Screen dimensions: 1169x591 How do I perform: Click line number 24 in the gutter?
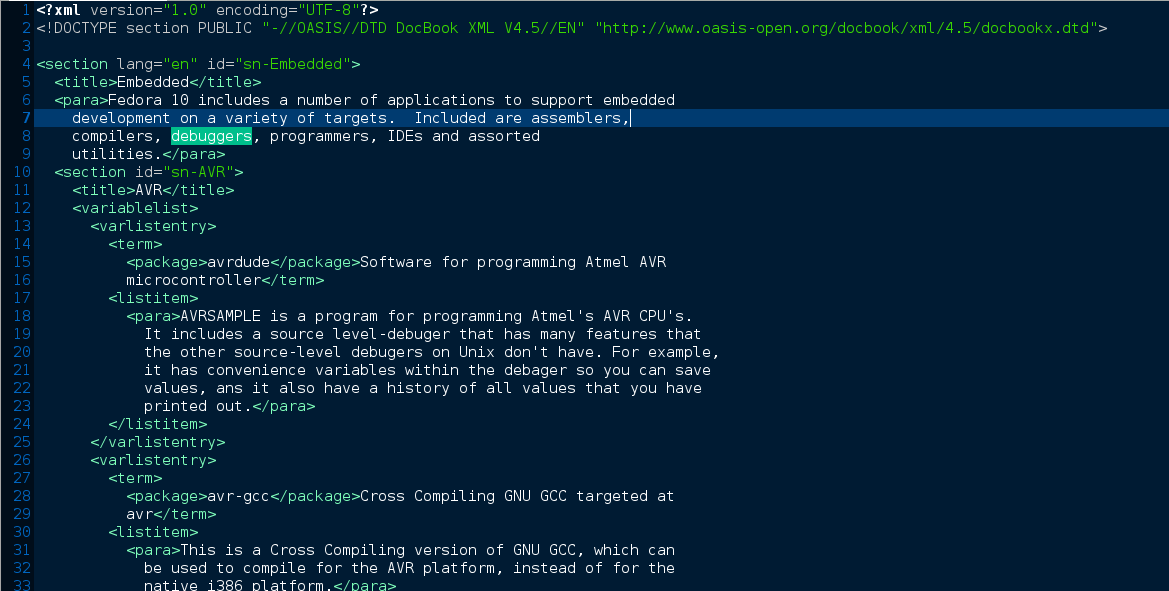click(23, 424)
